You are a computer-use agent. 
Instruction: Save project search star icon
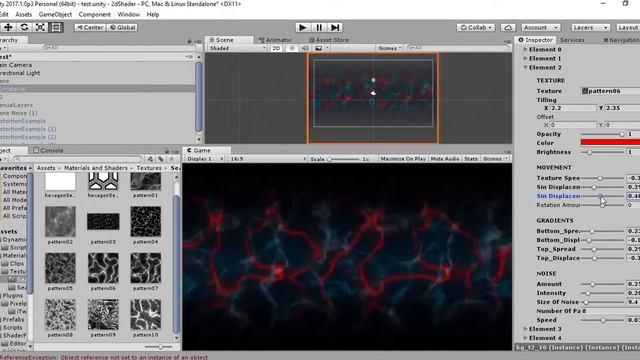172,159
